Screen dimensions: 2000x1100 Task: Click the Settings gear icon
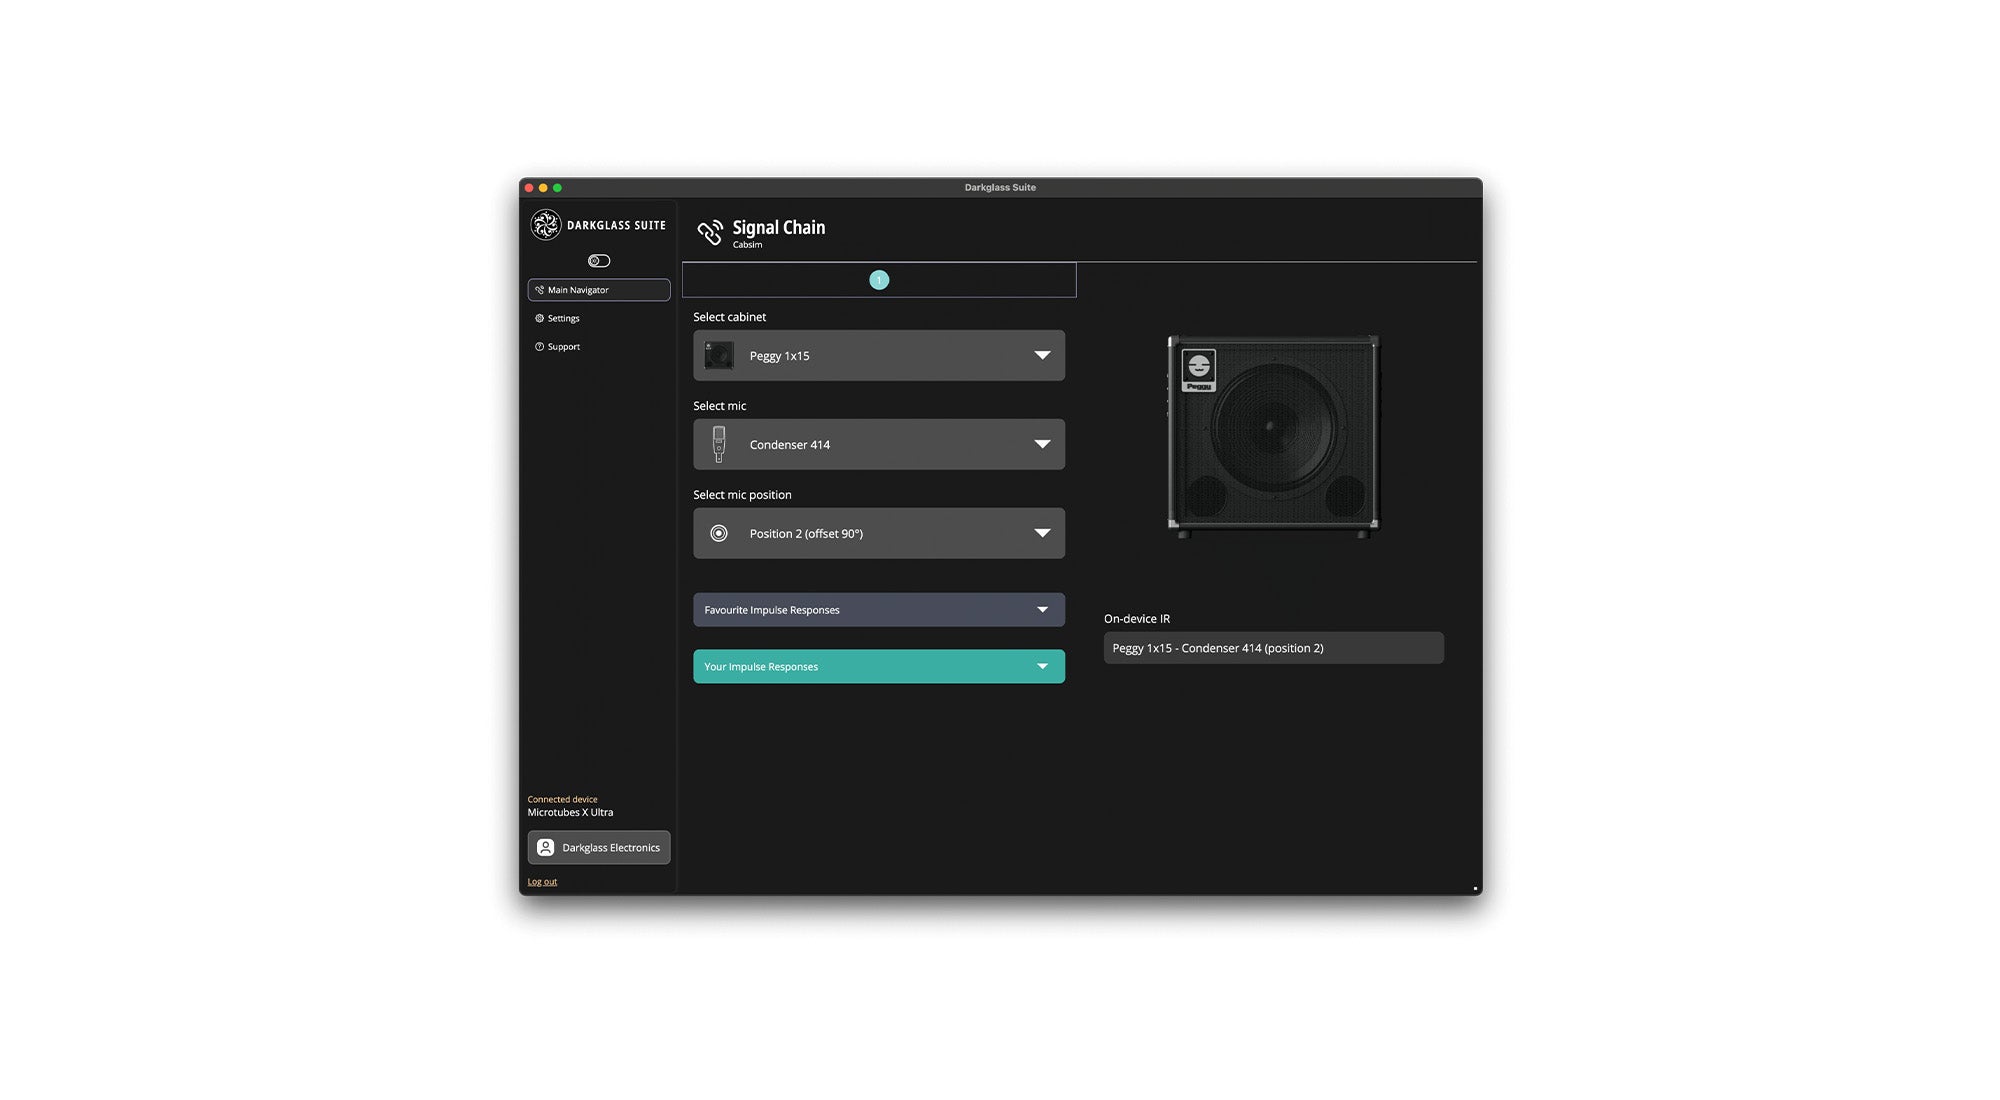(x=541, y=318)
